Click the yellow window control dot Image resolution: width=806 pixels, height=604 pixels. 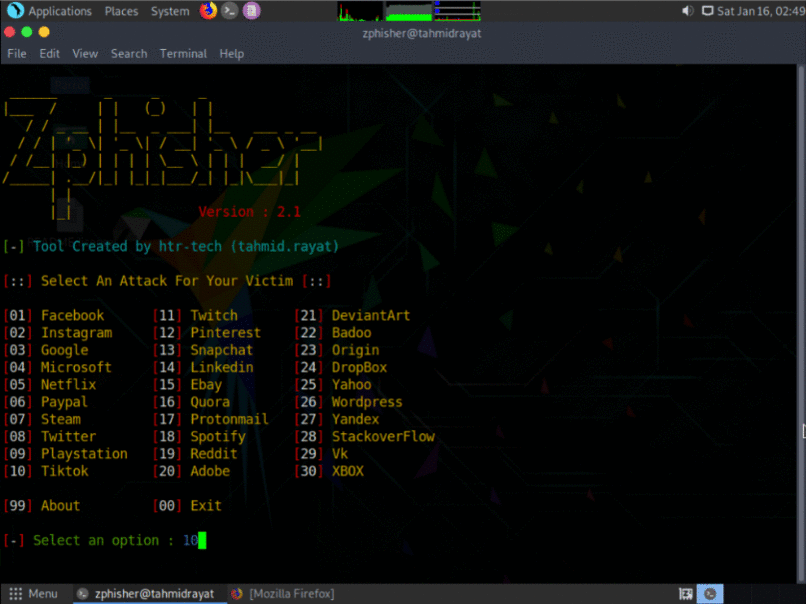point(44,32)
